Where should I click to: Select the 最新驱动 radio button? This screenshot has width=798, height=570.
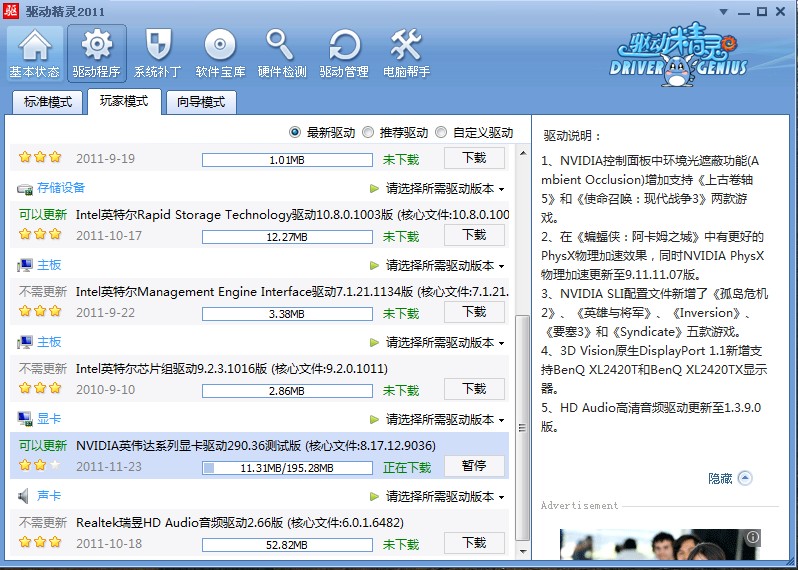click(294, 132)
